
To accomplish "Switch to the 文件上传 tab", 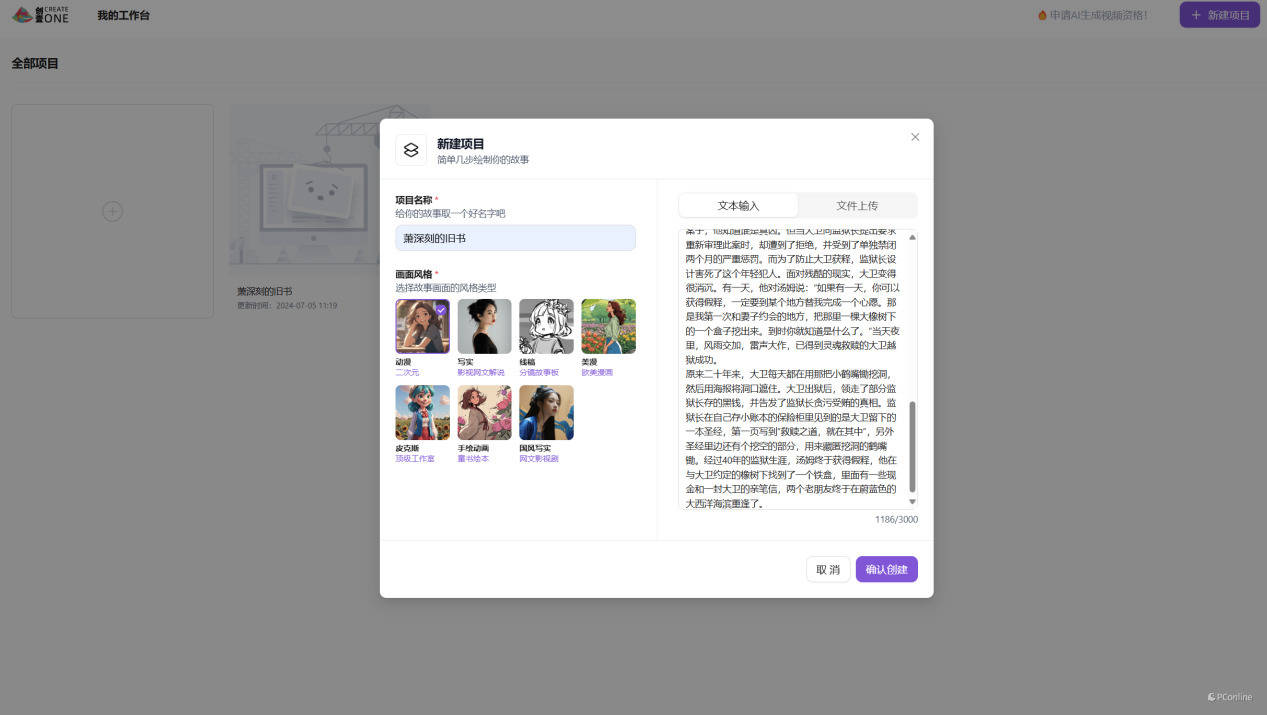I will tap(857, 205).
